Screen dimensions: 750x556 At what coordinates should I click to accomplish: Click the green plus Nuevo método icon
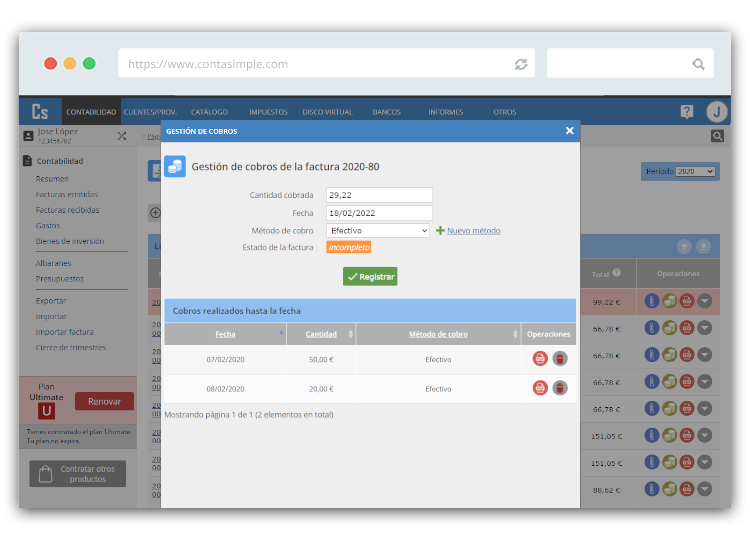(x=440, y=231)
